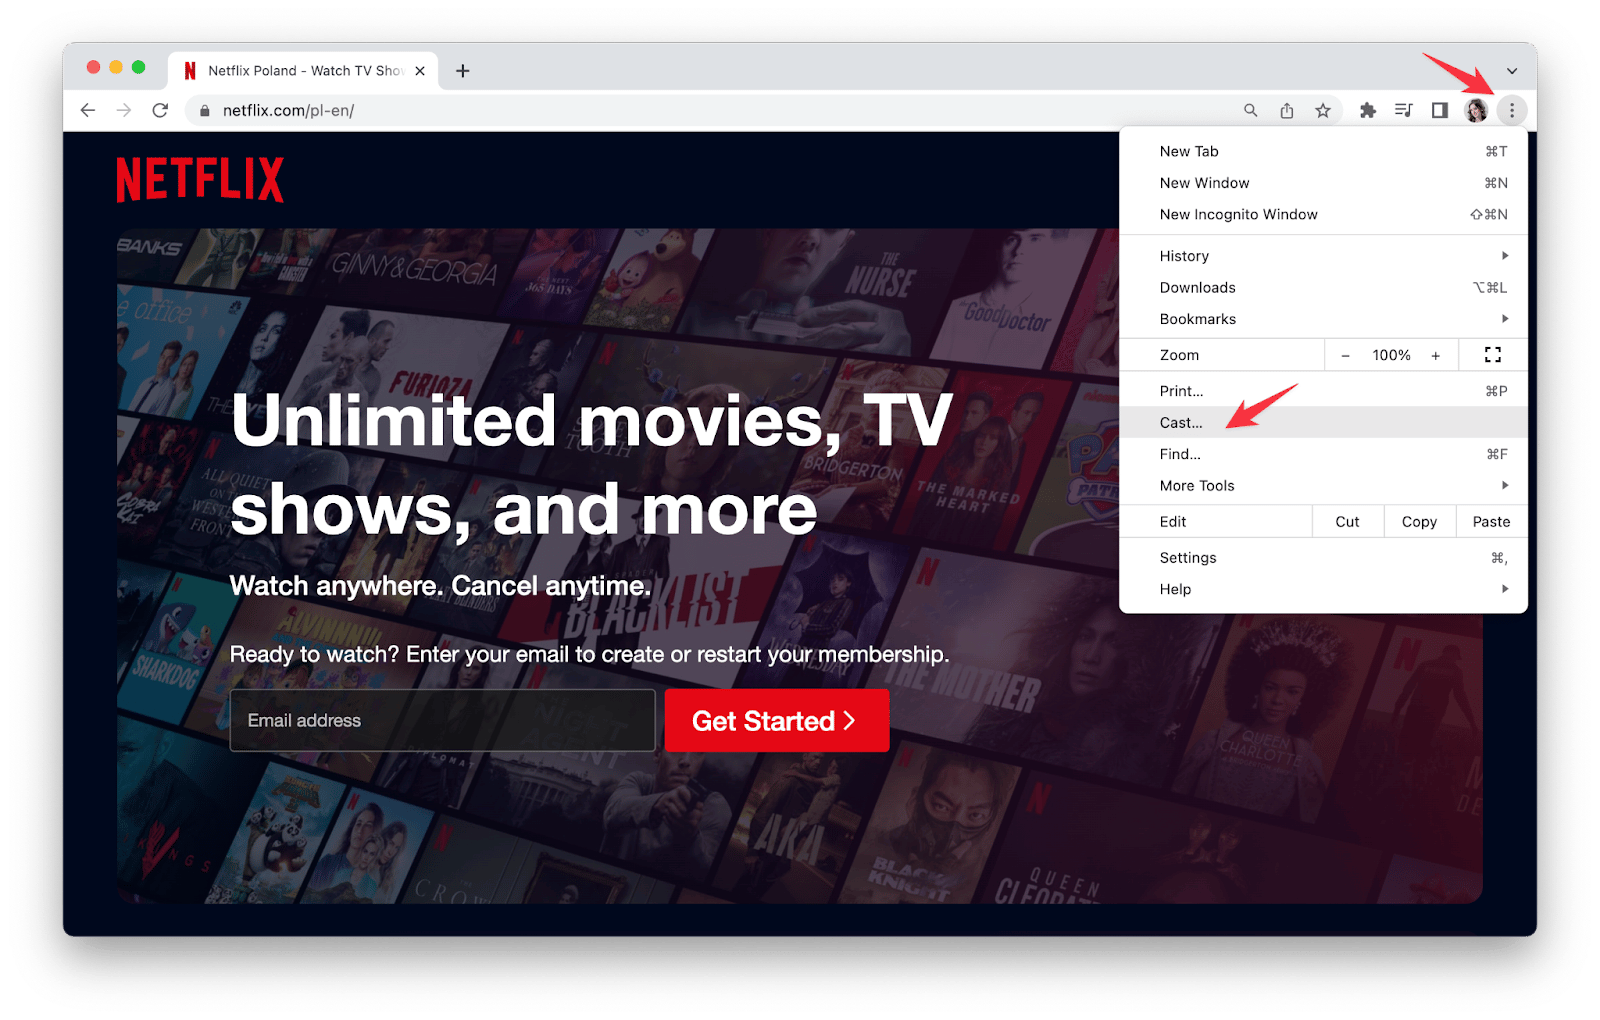
Task: Bookmark this page with the star icon
Action: click(1323, 110)
